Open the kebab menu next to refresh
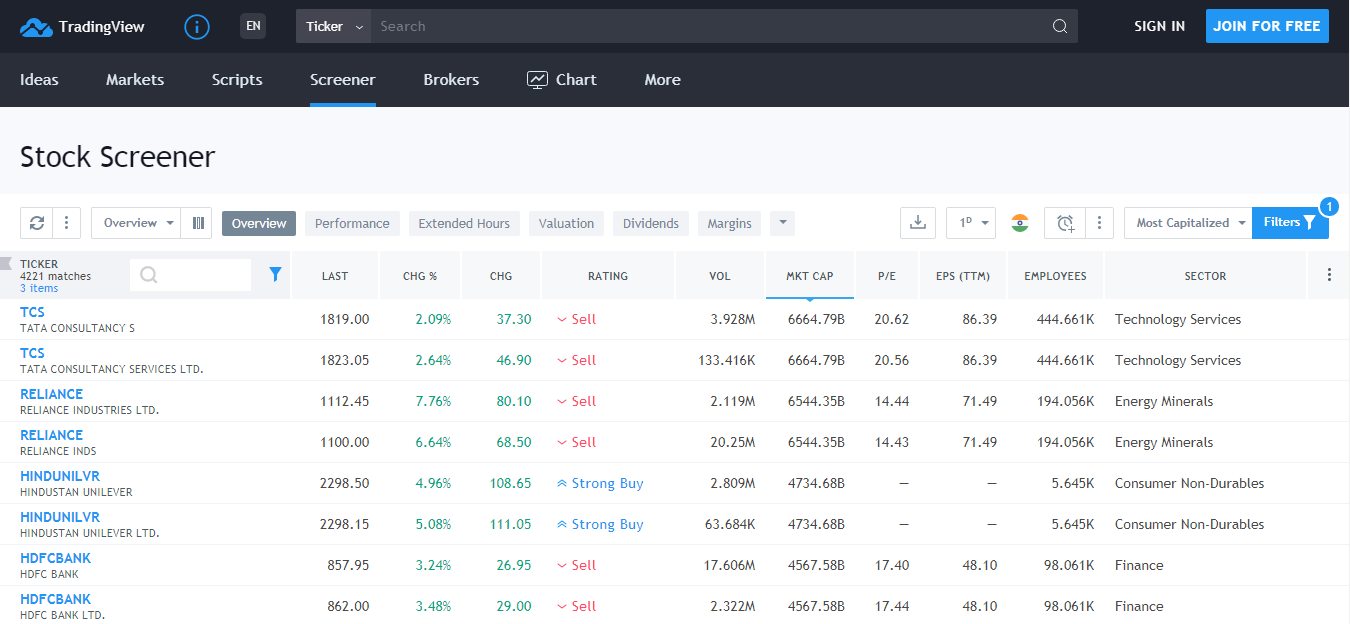 click(65, 222)
